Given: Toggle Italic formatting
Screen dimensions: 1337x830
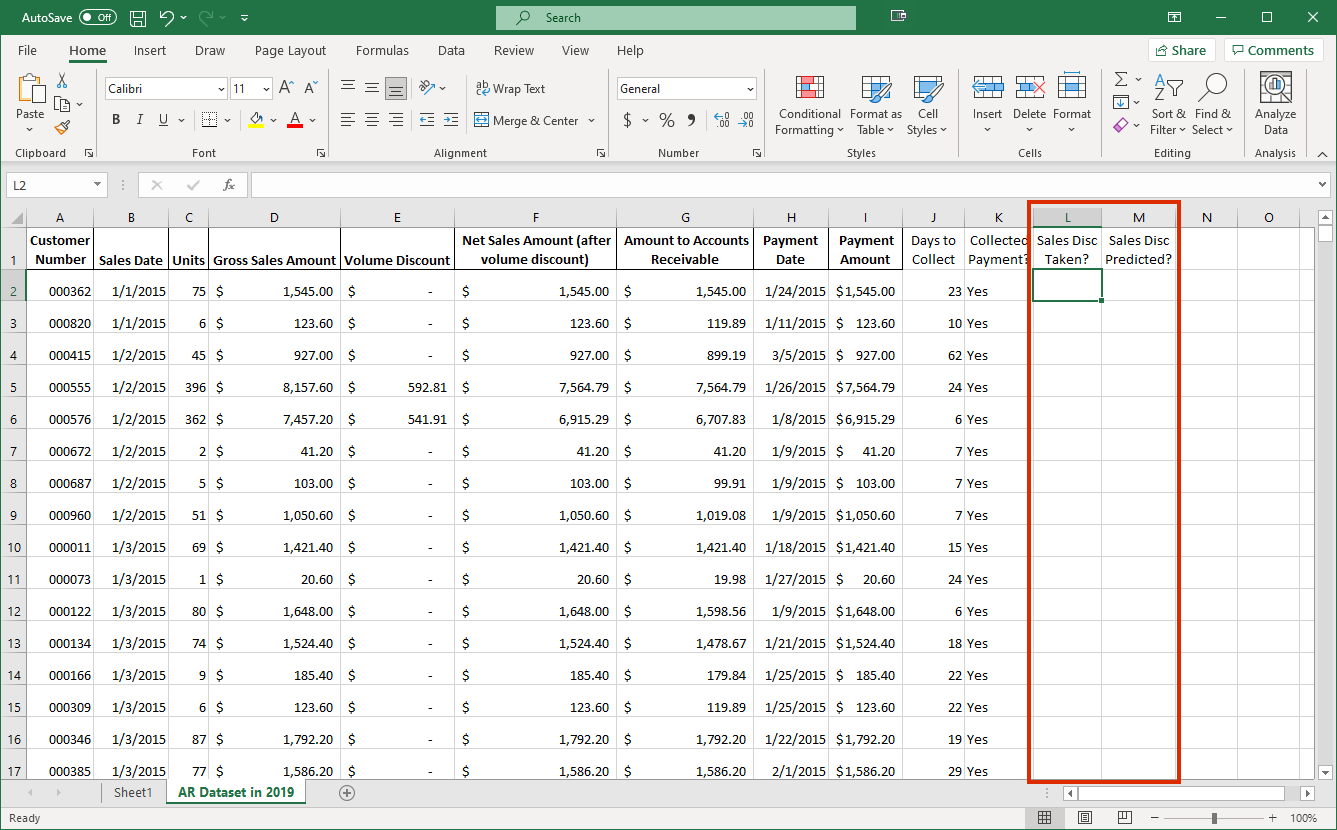Looking at the screenshot, I should [140, 120].
